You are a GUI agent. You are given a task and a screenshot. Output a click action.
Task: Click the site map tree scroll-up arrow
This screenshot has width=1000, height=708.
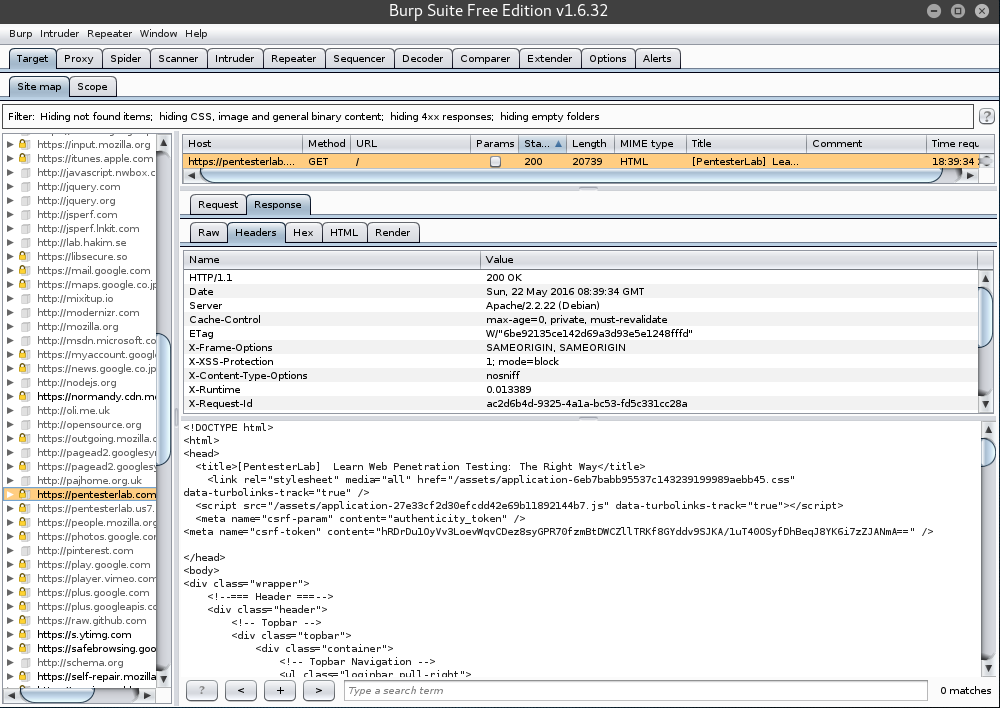point(163,143)
